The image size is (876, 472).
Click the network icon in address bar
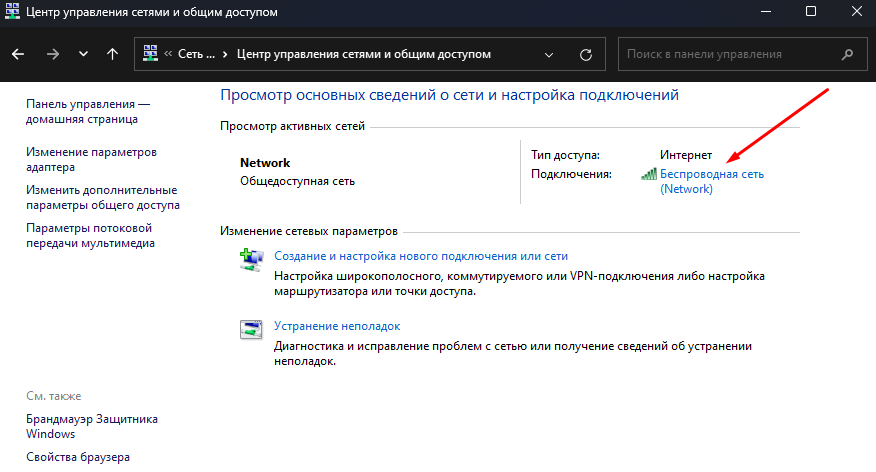point(150,54)
